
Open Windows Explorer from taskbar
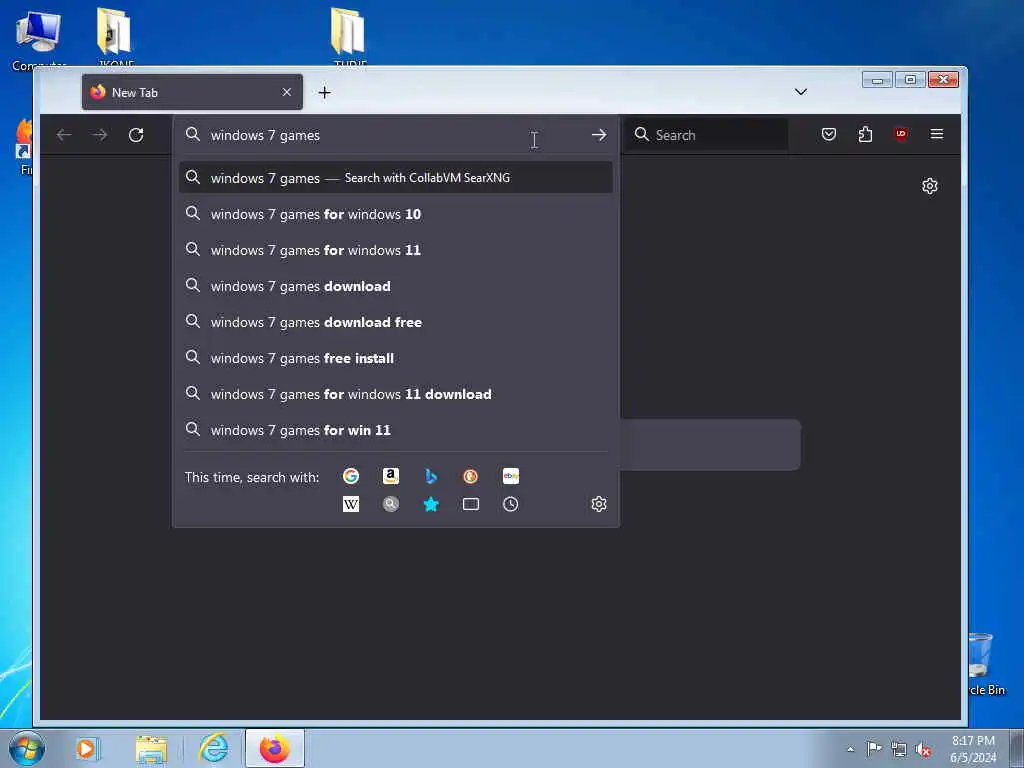(152, 749)
